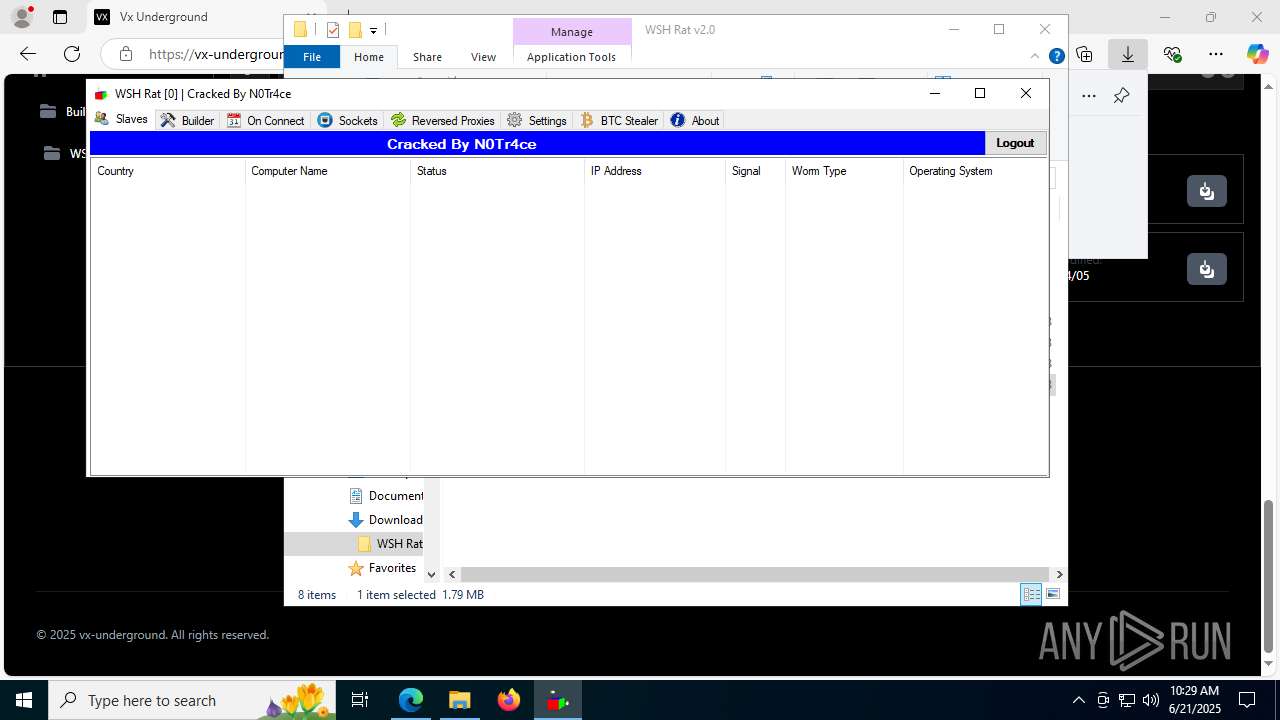This screenshot has height=720, width=1280.
Task: Open the Reversed Proxies tab
Action: (442, 120)
